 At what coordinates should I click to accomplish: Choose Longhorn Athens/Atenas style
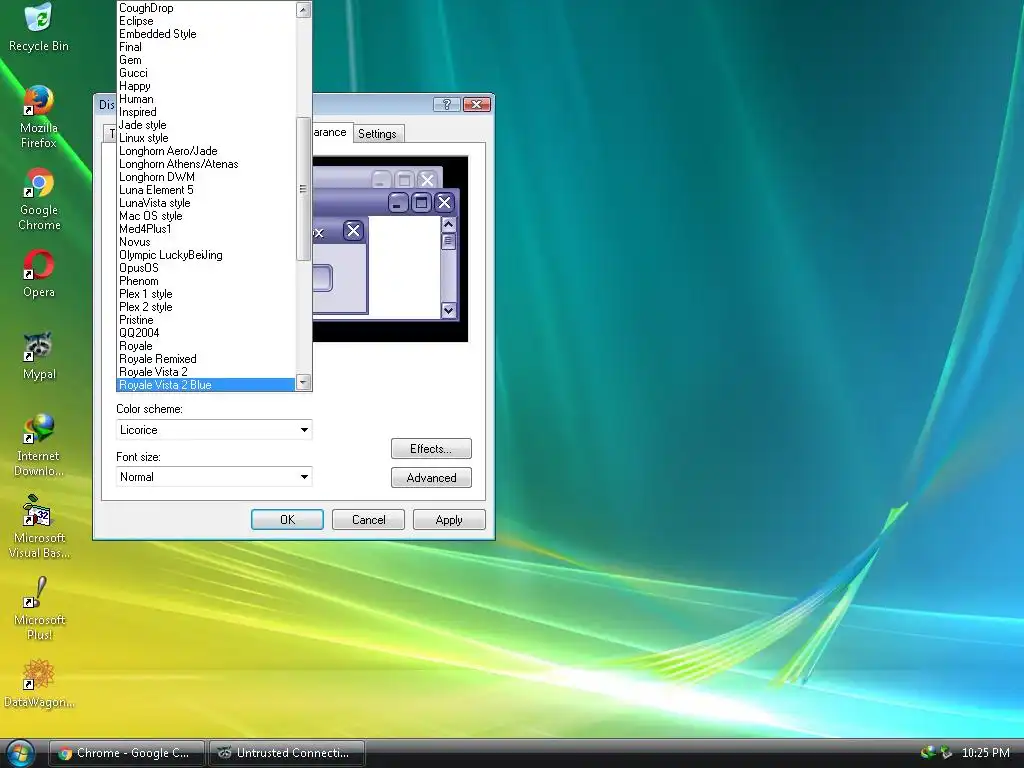click(x=206, y=164)
